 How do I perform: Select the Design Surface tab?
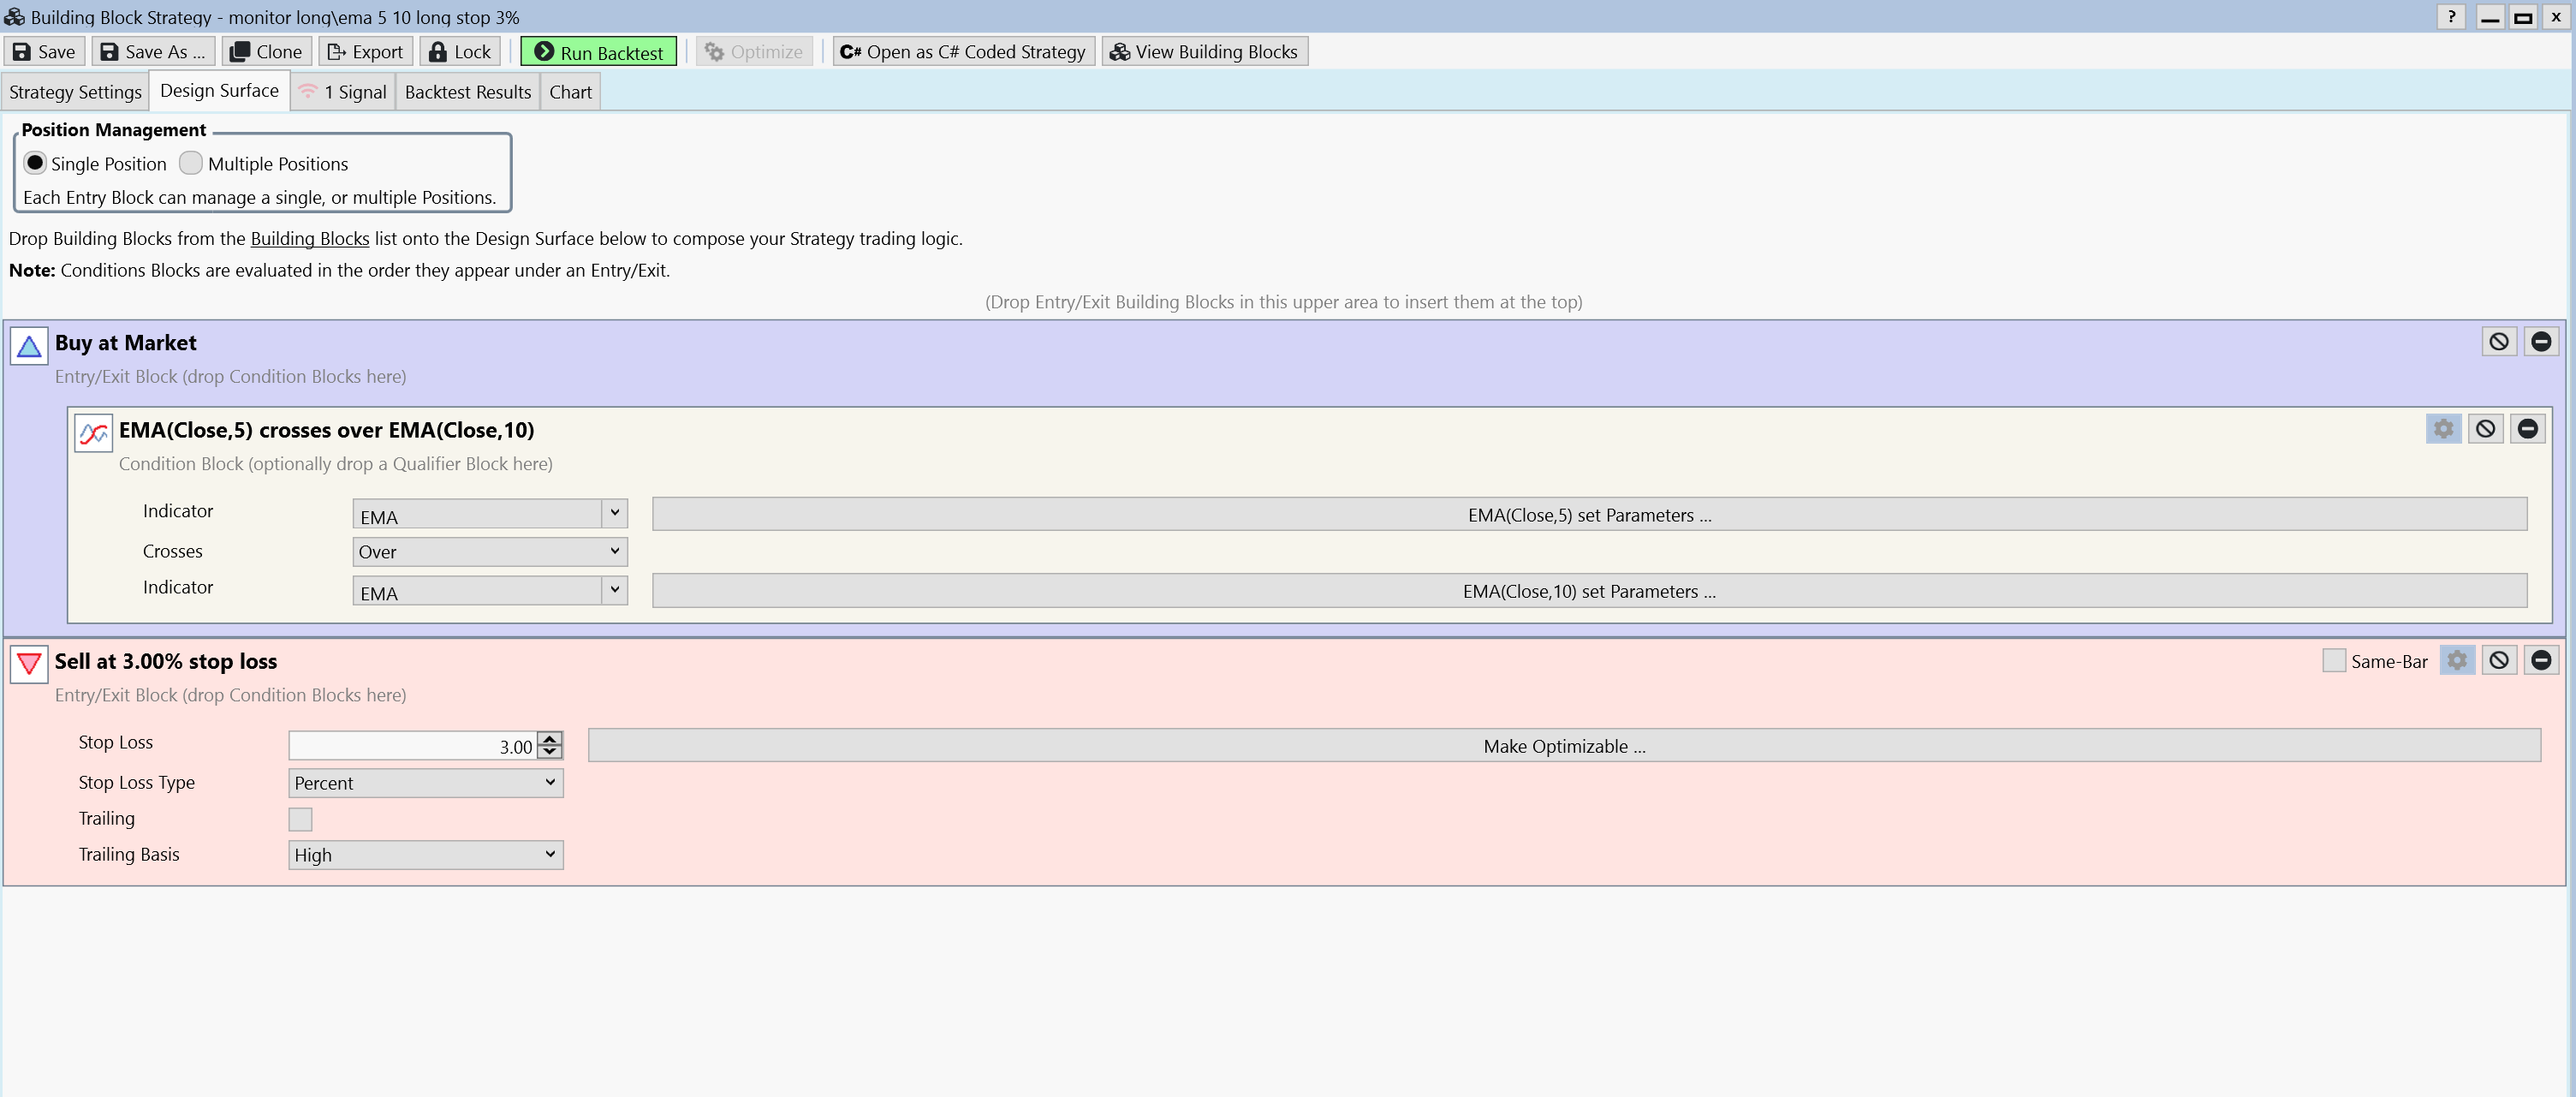click(219, 91)
